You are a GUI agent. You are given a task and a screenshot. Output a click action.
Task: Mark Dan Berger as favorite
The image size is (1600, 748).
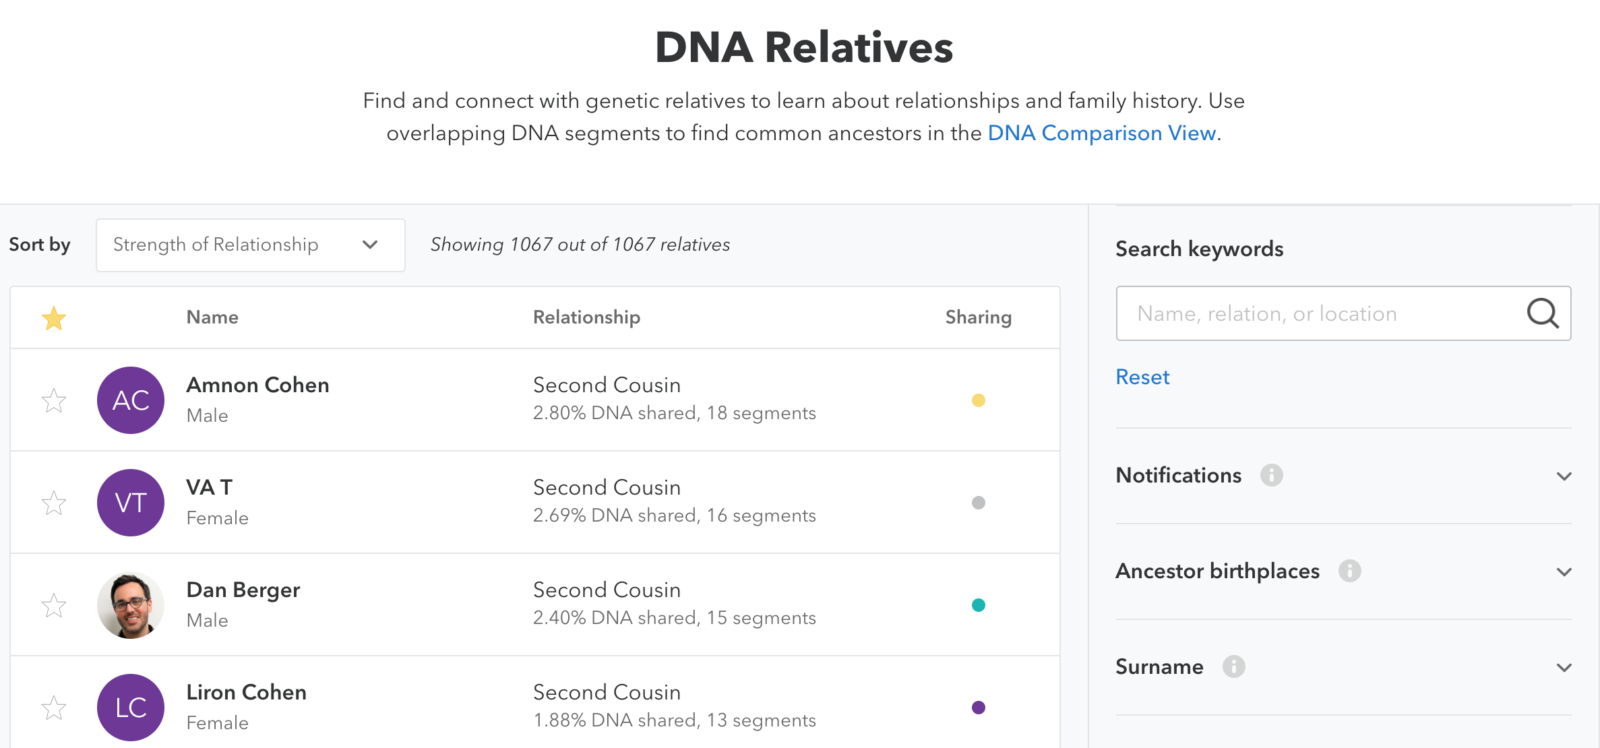tap(54, 605)
